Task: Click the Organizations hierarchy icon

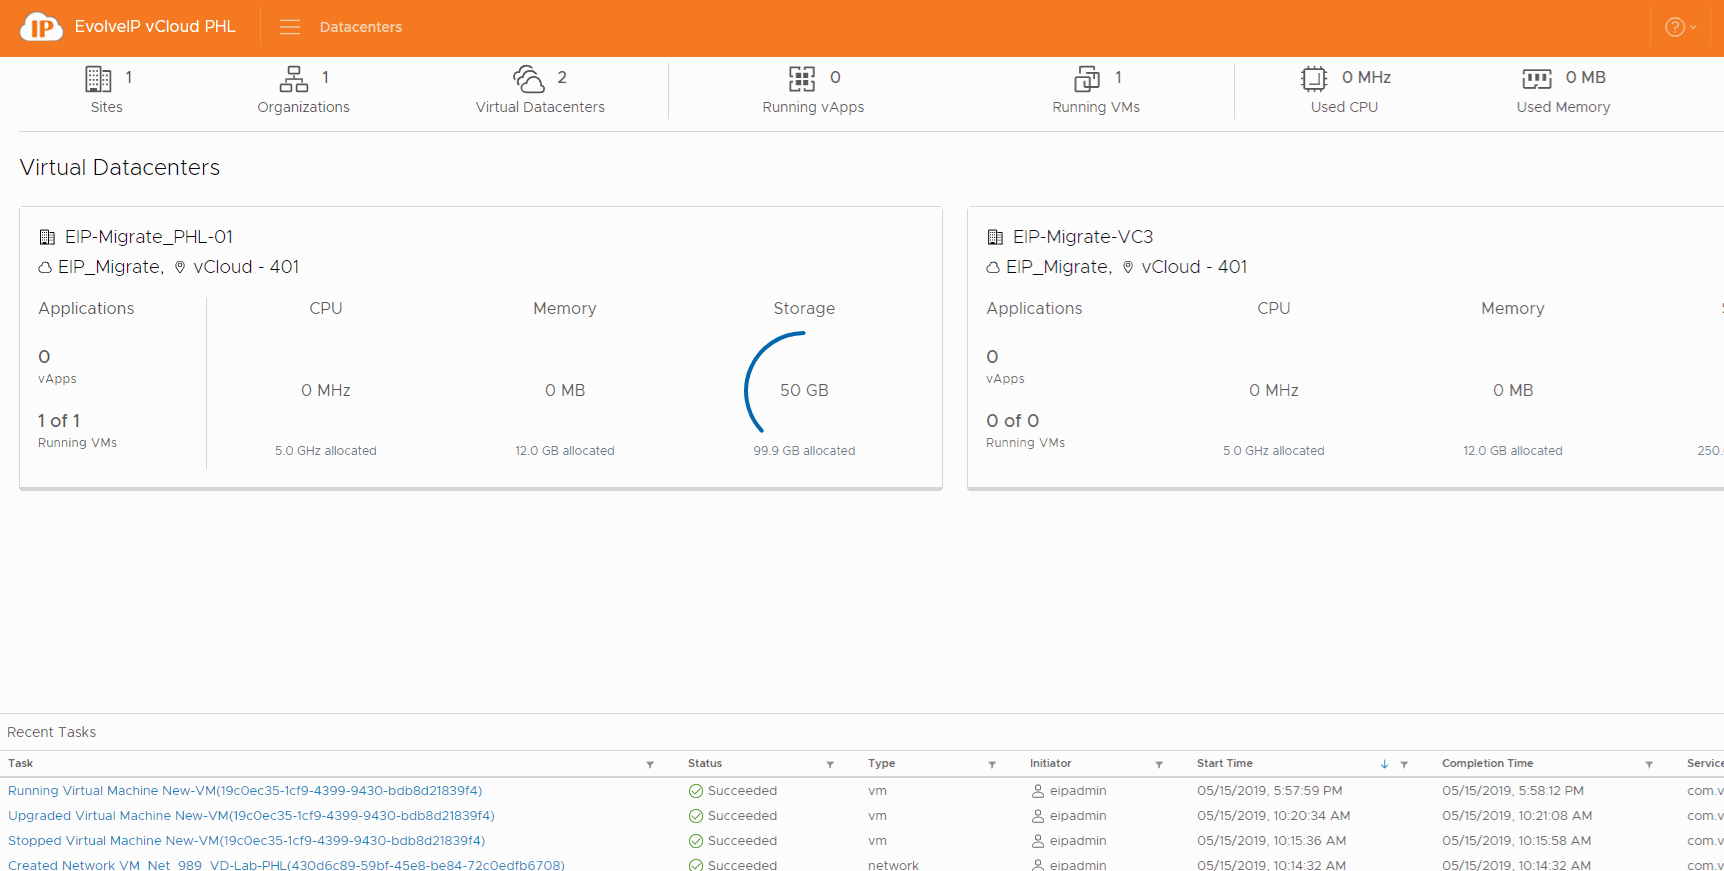Action: tap(294, 79)
